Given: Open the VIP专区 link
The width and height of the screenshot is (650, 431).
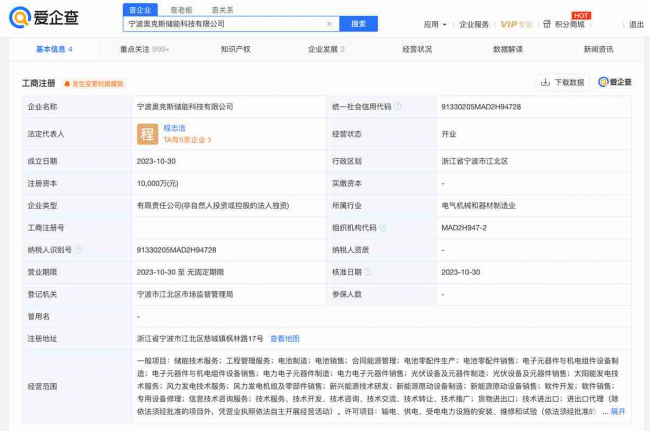Looking at the screenshot, I should [517, 24].
